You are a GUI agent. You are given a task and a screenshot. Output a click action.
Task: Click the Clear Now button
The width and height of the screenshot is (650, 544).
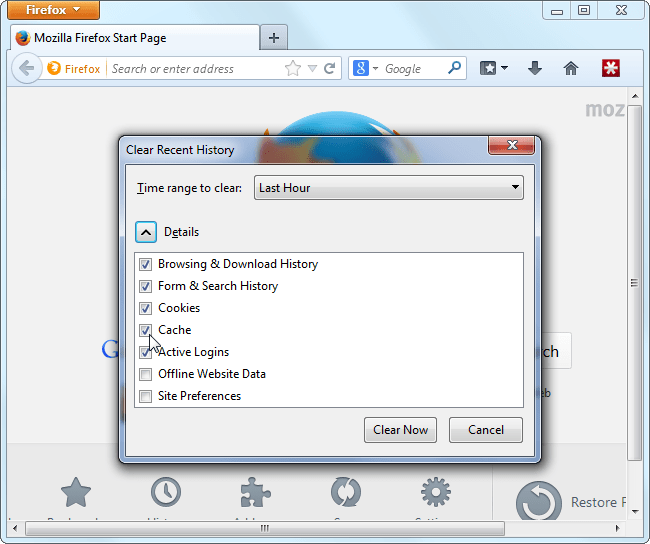(x=400, y=430)
